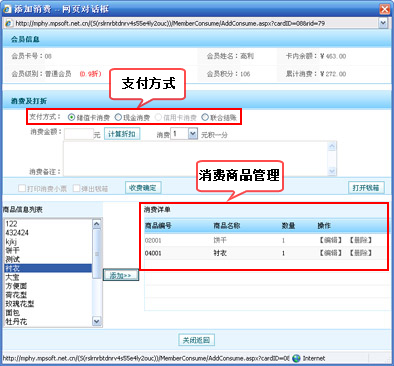Click 【编辑】 for item 02001
Viewport: 394px width, 366px height.
(x=330, y=240)
